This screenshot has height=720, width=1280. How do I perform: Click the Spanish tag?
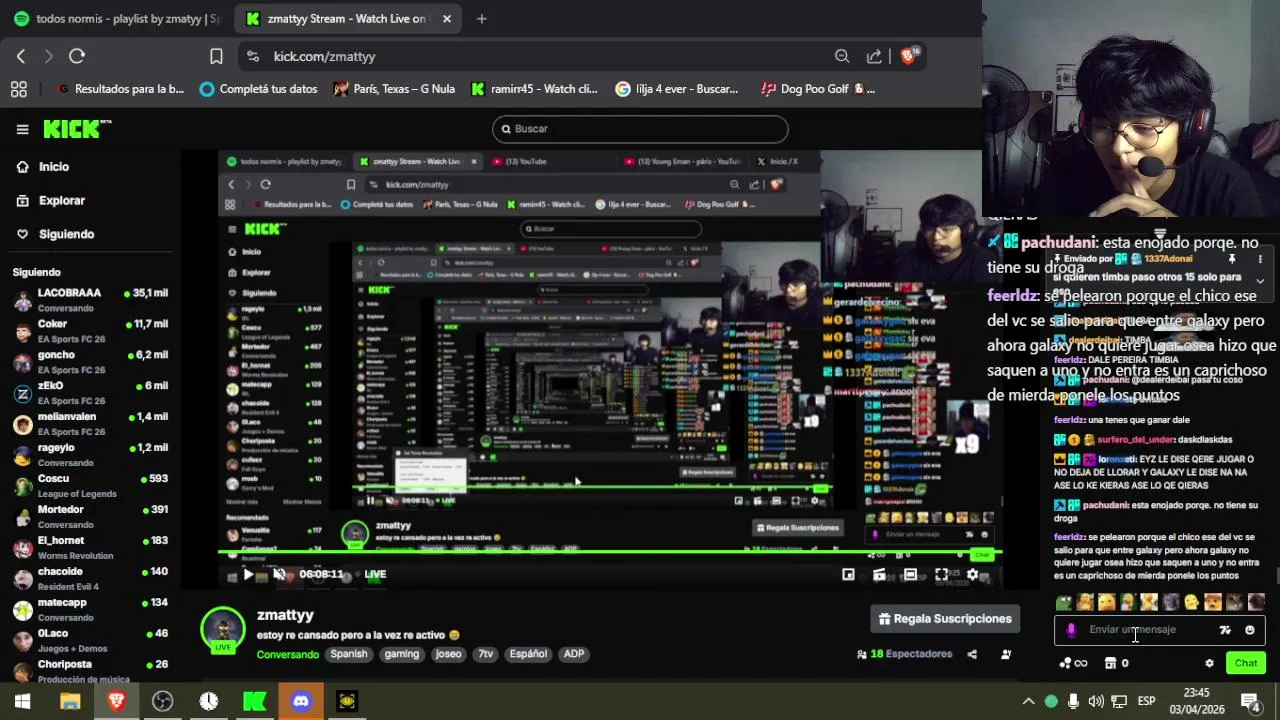click(349, 654)
